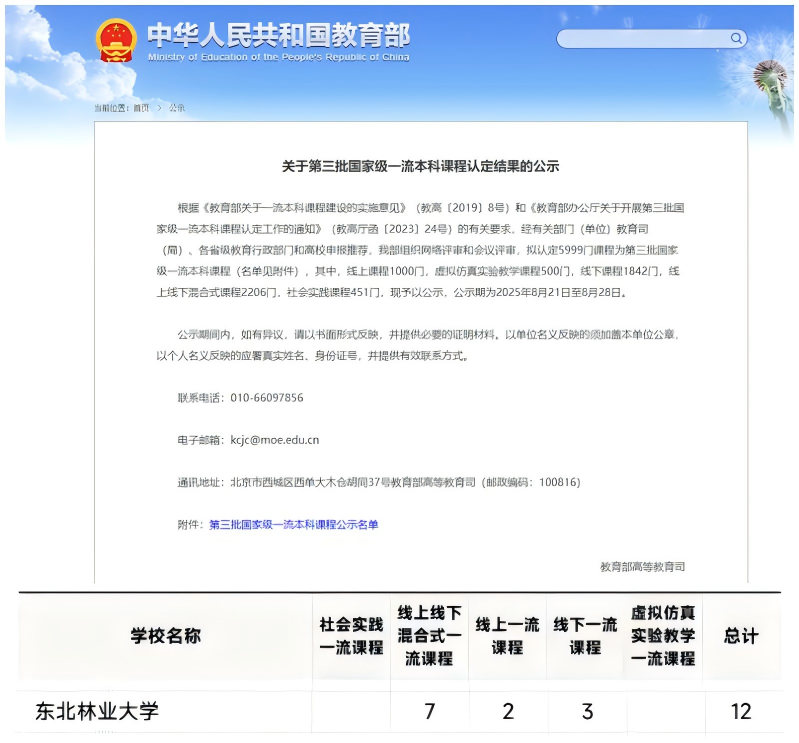Image resolution: width=799 pixels, height=743 pixels.
Task: Click the 线上线下混合式一流课程 column header
Action: point(429,636)
